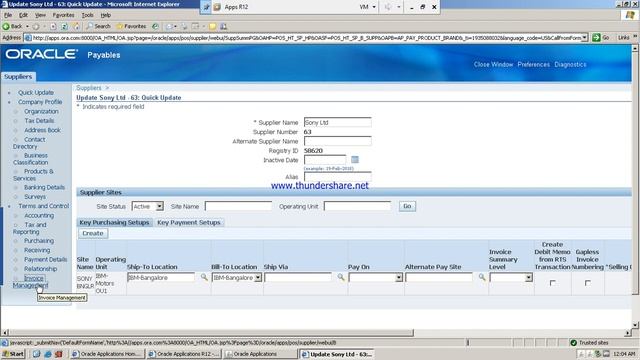Click the red quick launch icon
This screenshot has width=640, height=360.
[x=58, y=354]
